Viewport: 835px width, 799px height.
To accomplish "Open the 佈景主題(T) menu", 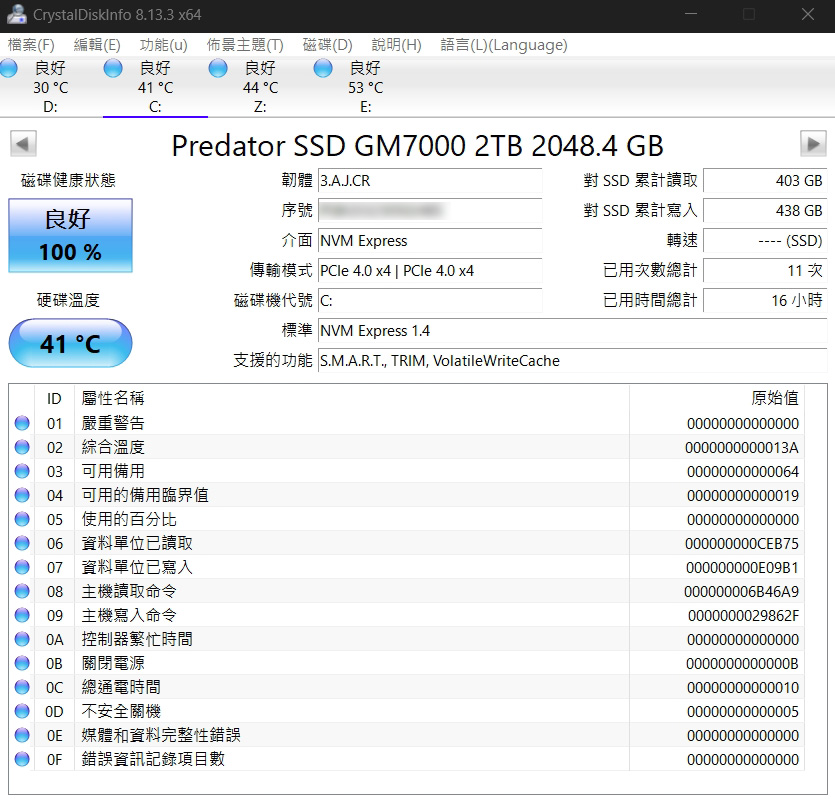I will pos(245,45).
